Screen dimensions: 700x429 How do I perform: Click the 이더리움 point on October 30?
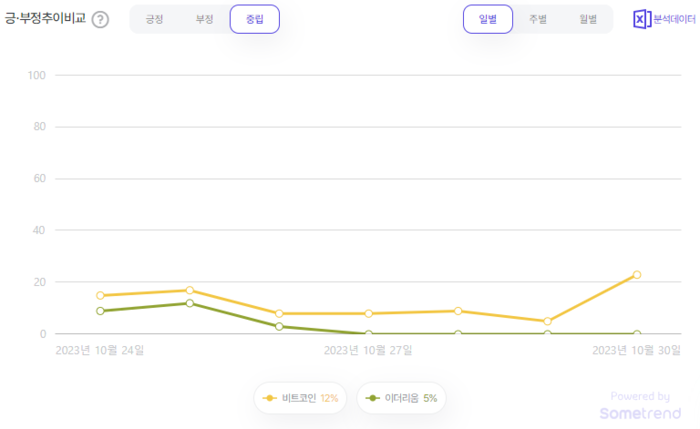[x=636, y=334]
